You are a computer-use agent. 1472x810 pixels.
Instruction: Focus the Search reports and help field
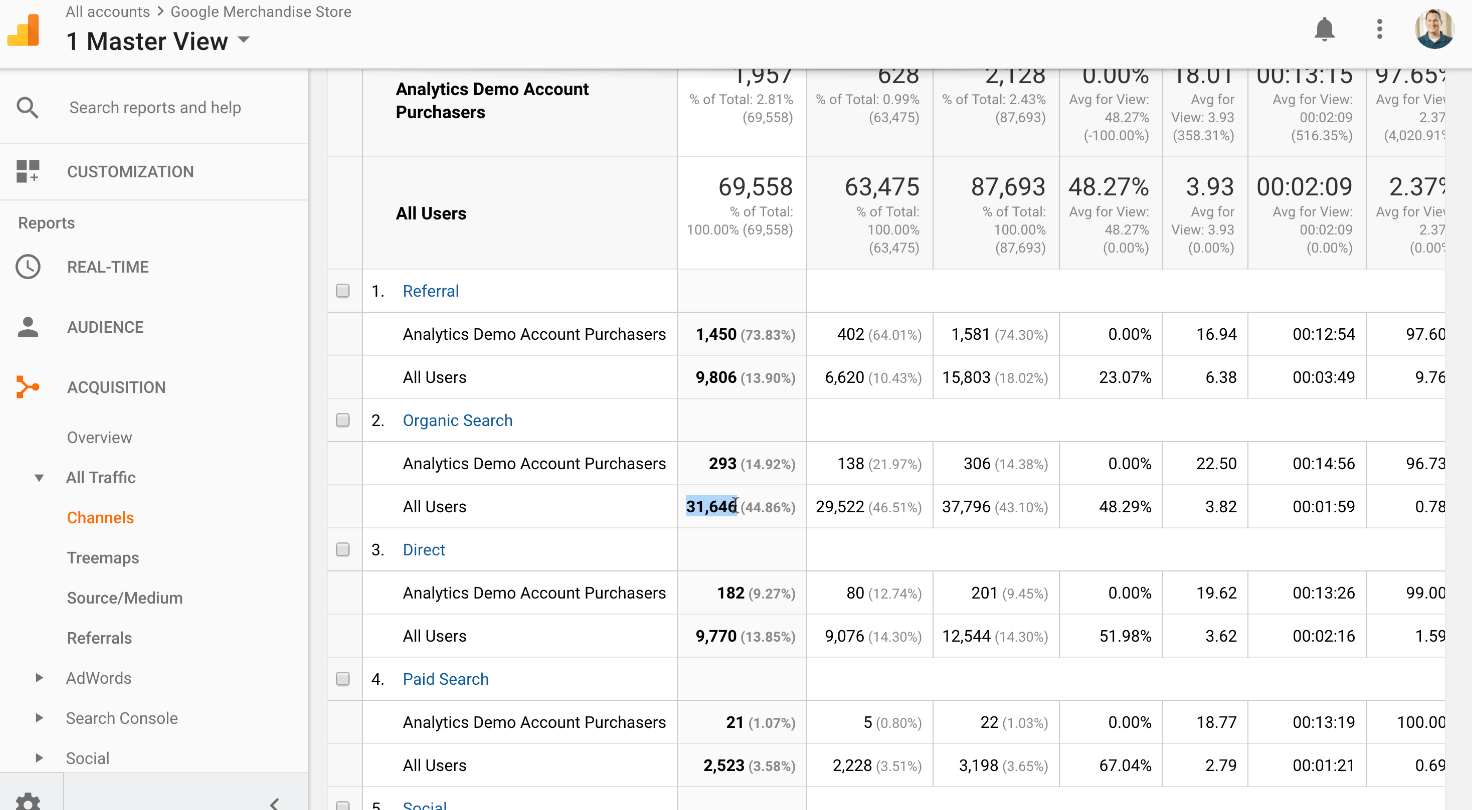click(x=155, y=108)
